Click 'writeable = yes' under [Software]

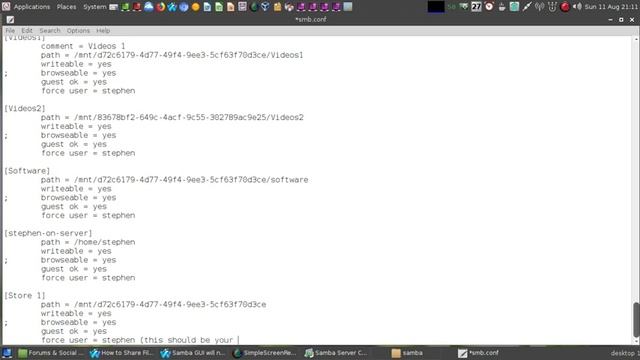point(76,189)
